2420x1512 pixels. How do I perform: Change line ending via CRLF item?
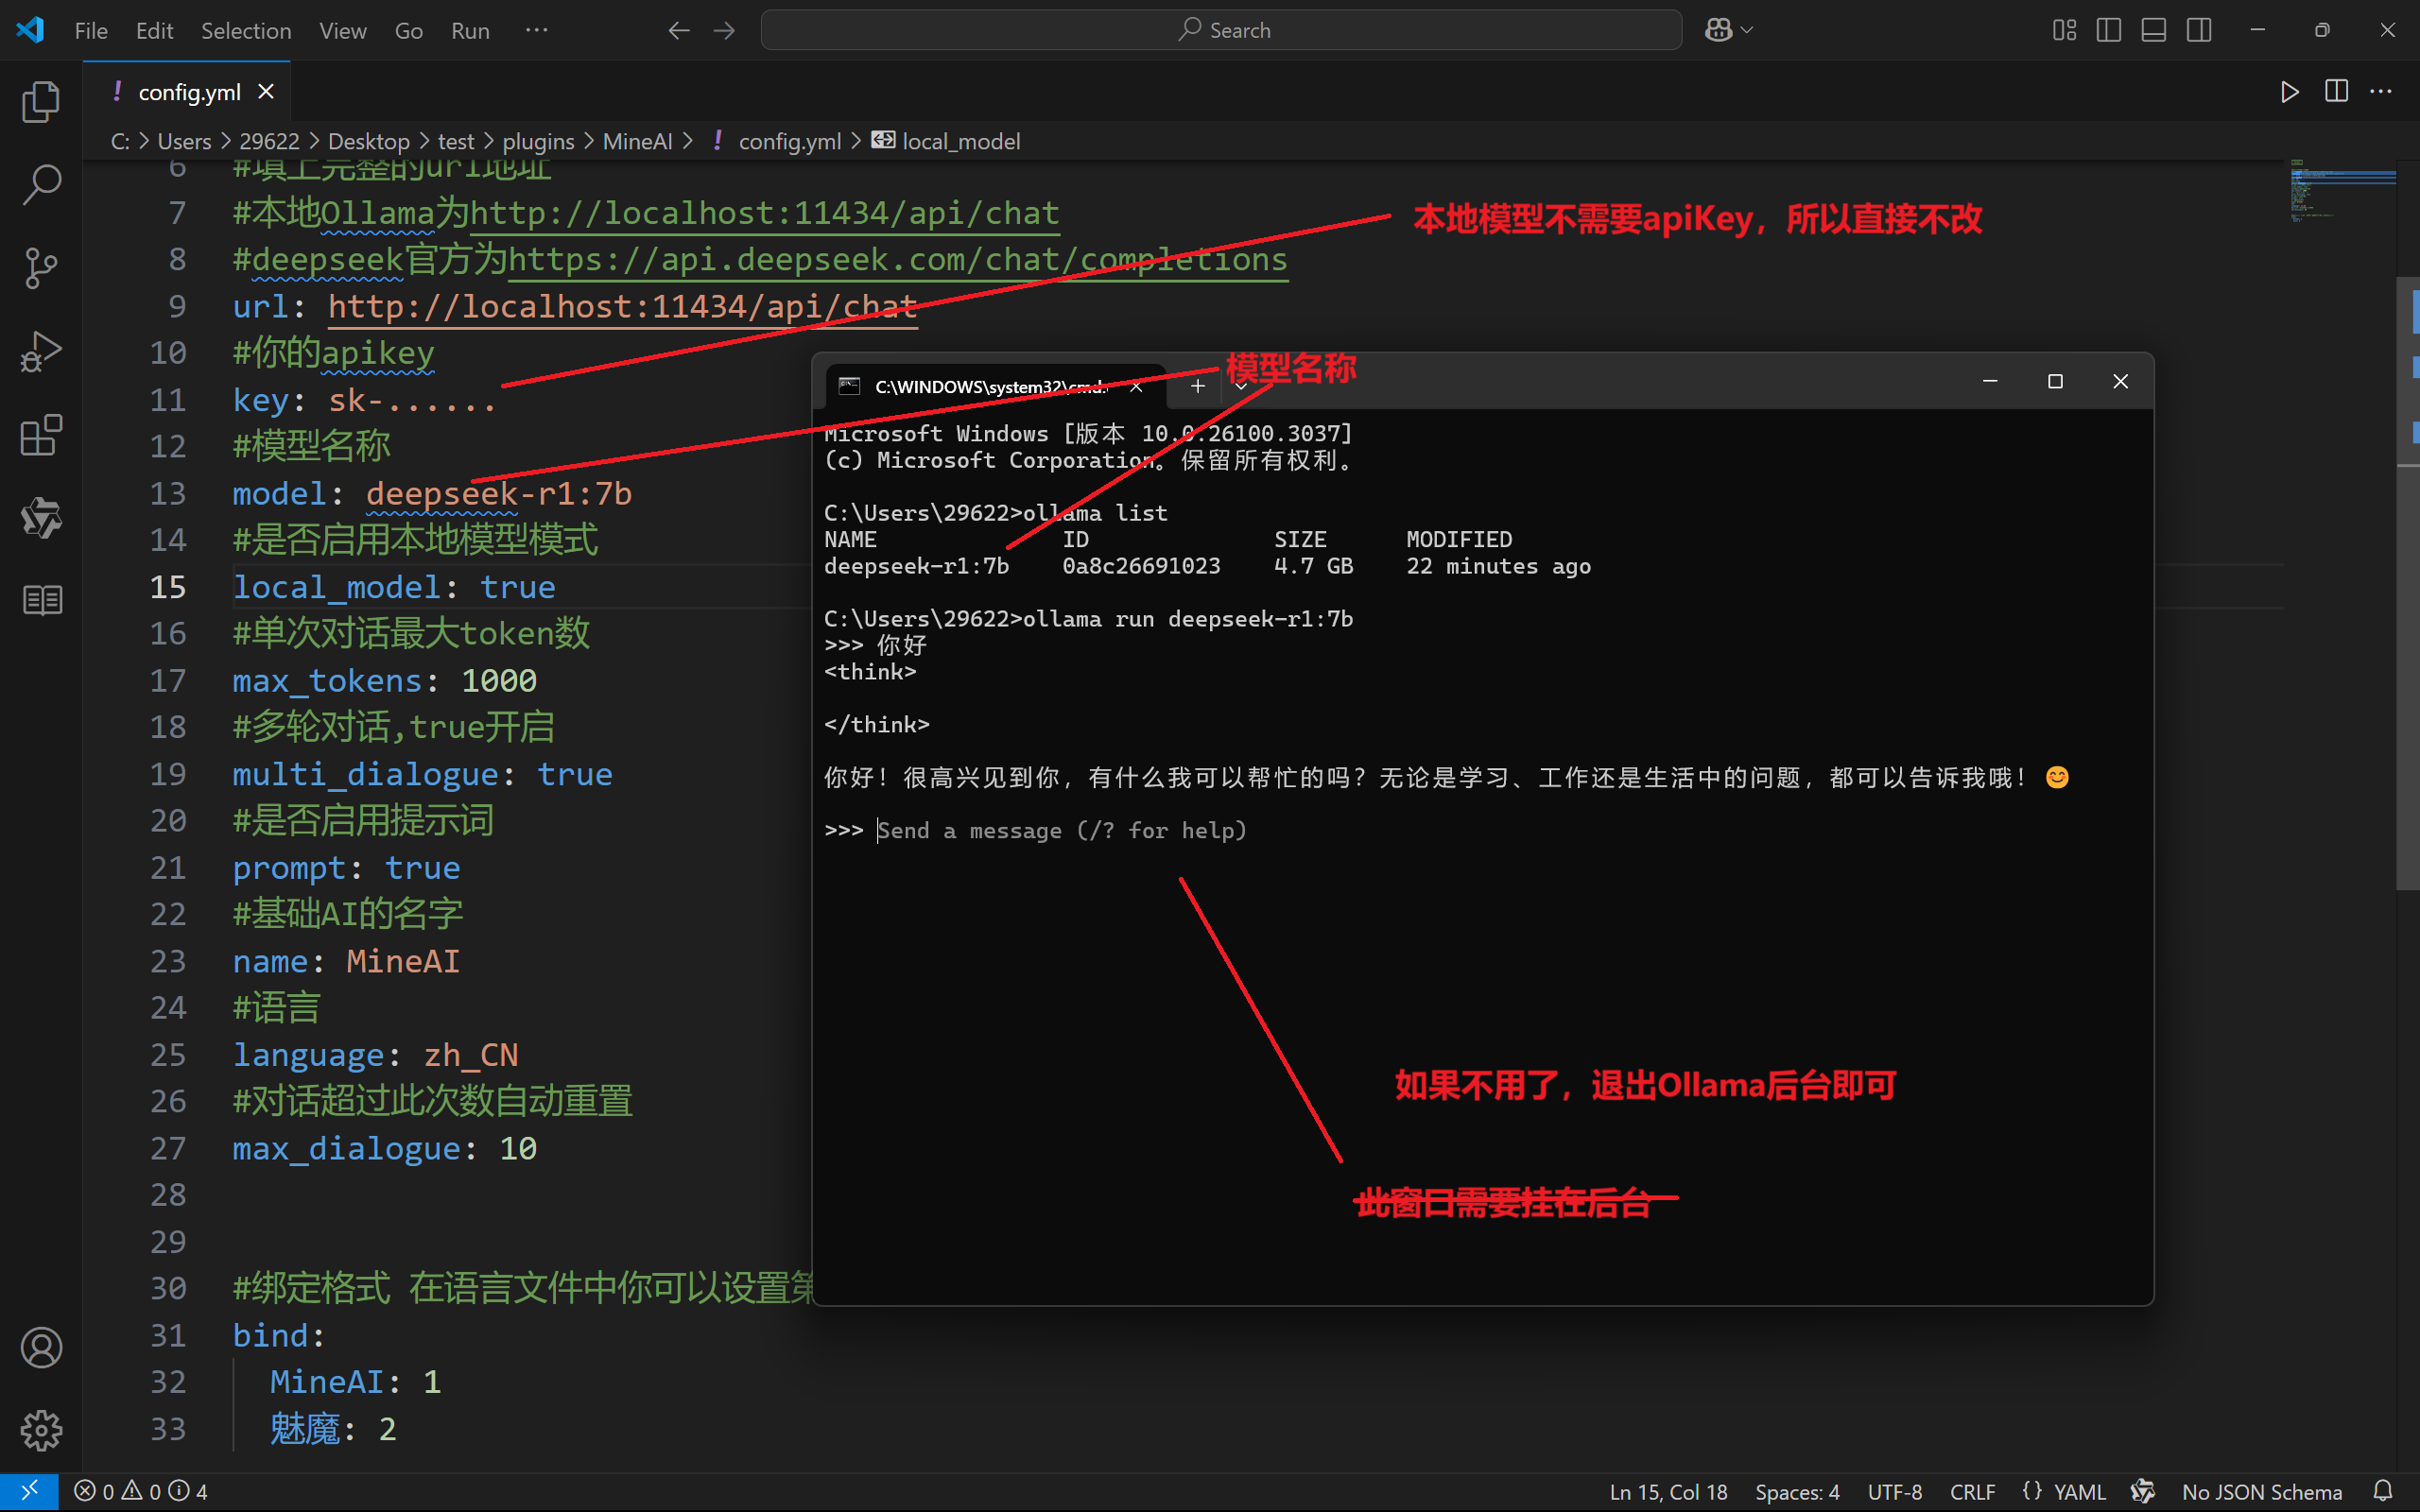[x=1972, y=1491]
